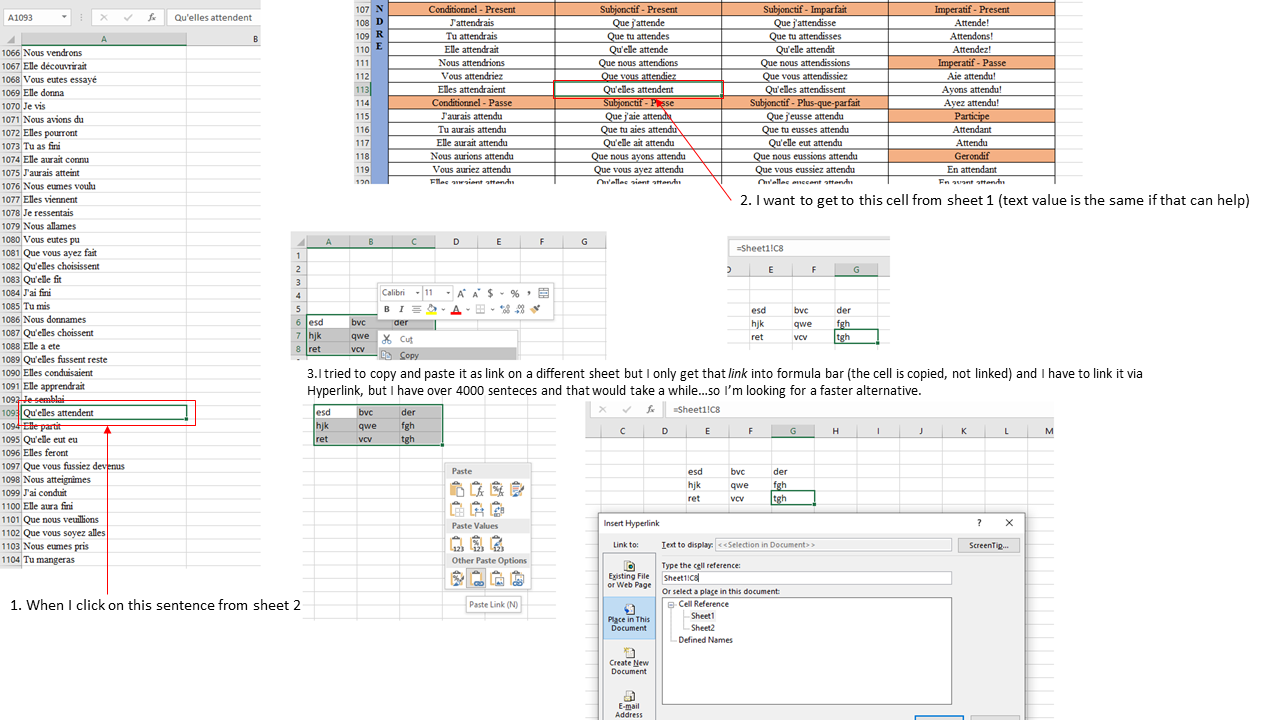
Task: Select Place in This Document link type
Action: pyautogui.click(x=629, y=617)
